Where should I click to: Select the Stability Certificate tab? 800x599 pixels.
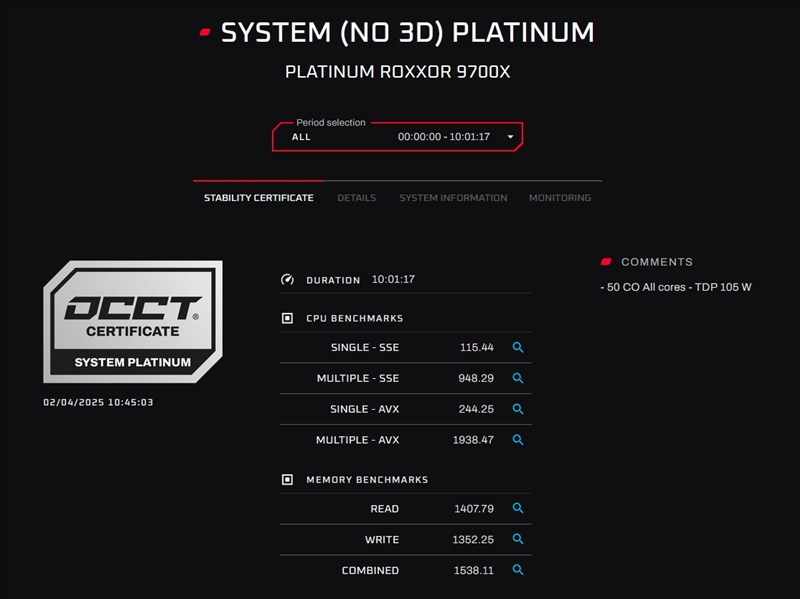259,197
